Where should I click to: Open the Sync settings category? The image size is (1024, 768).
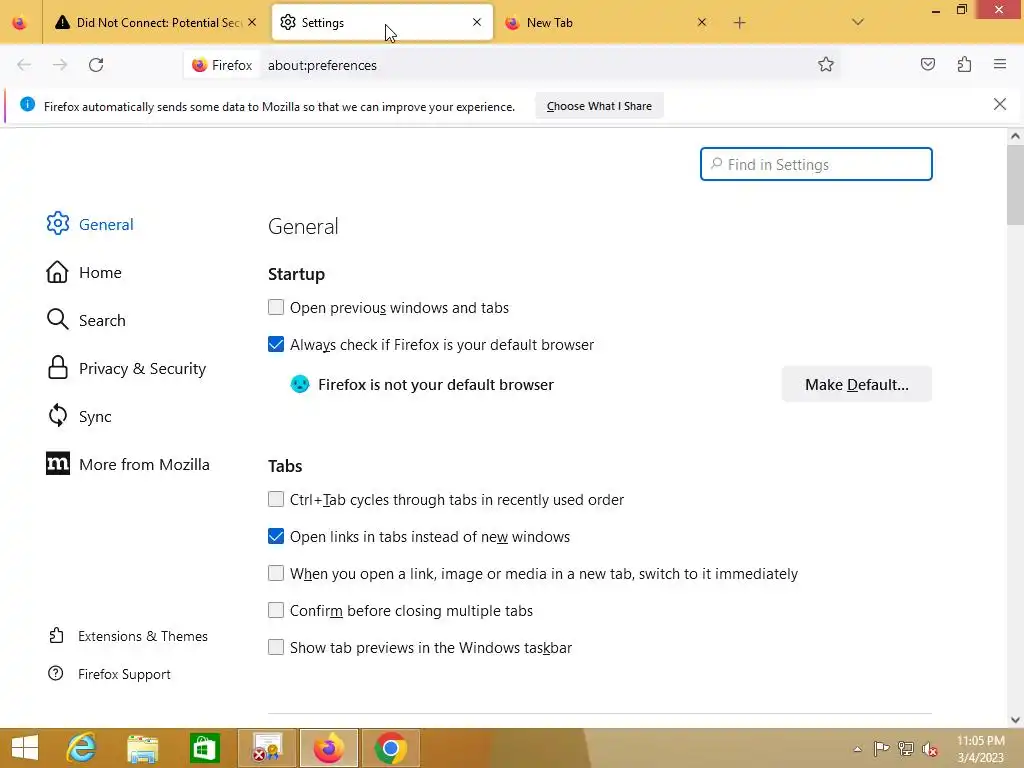(78, 416)
